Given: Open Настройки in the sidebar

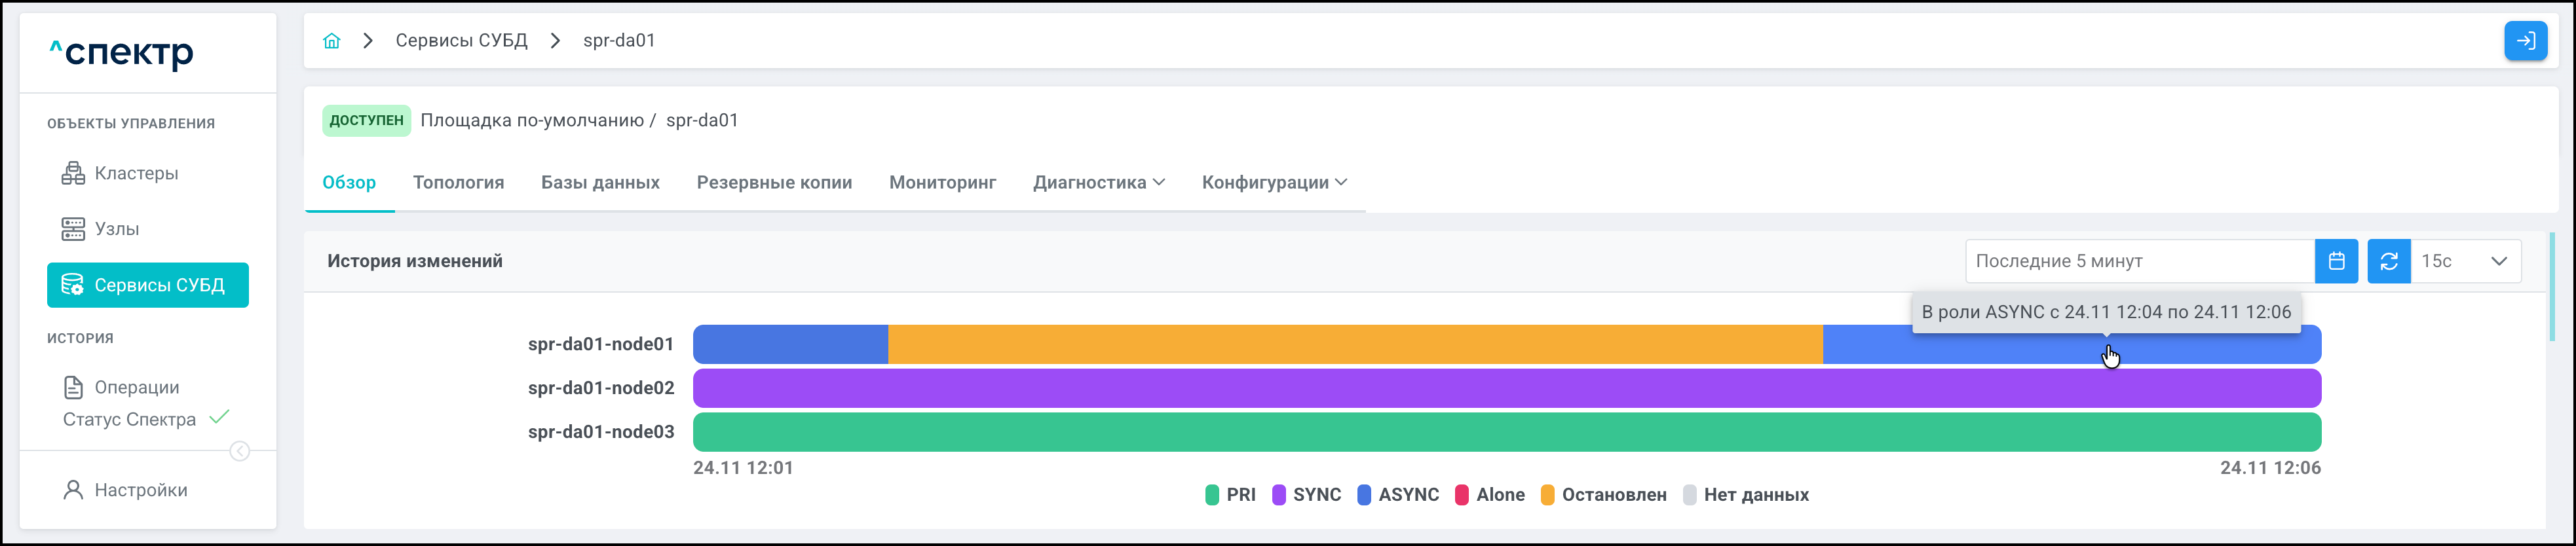Looking at the screenshot, I should tap(140, 490).
